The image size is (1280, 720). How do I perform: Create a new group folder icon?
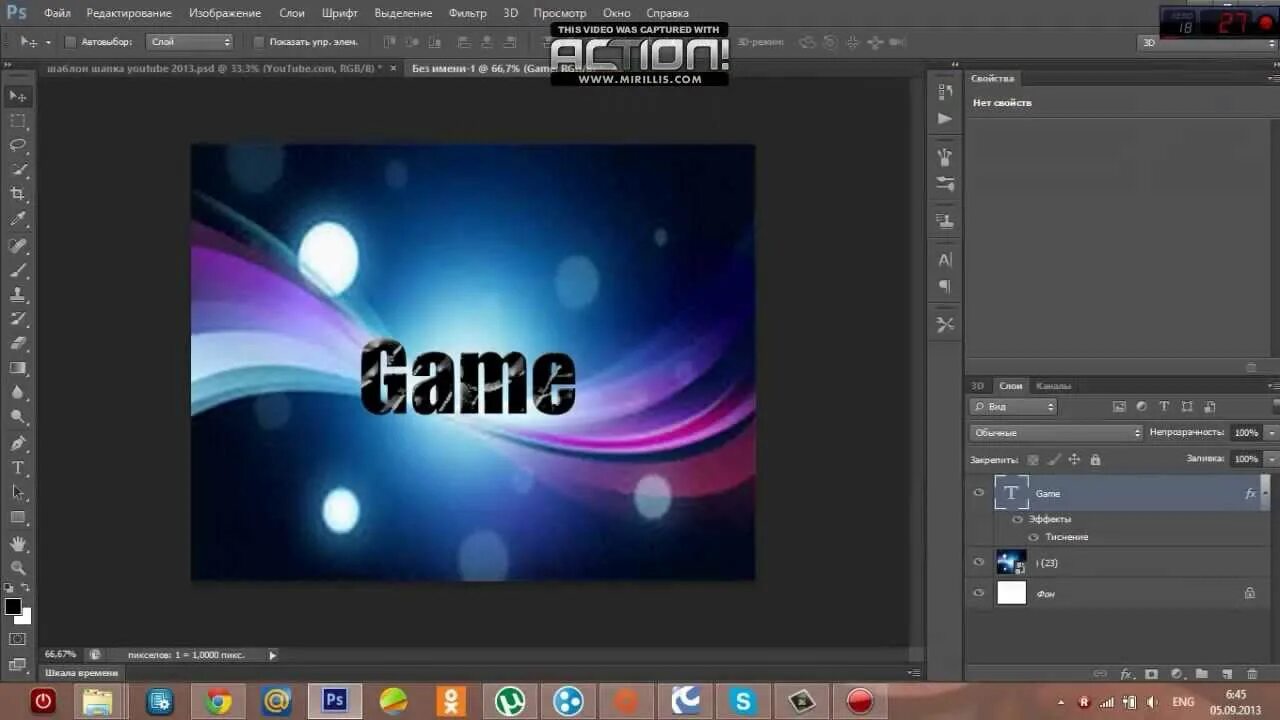pyautogui.click(x=1201, y=675)
